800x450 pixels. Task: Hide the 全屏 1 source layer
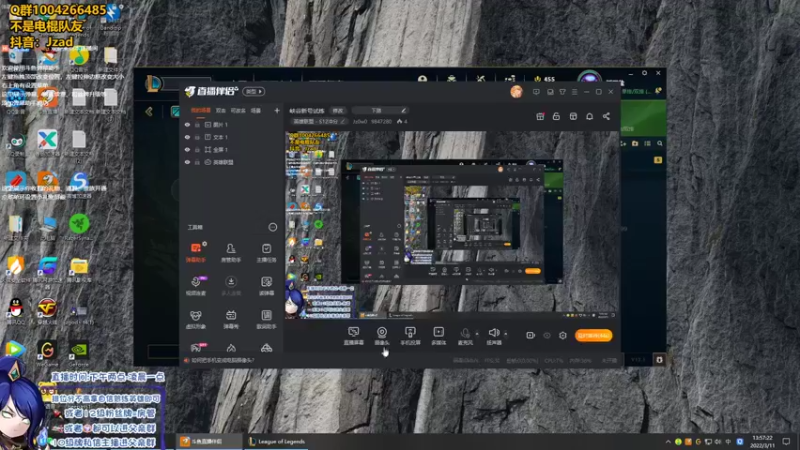click(187, 149)
